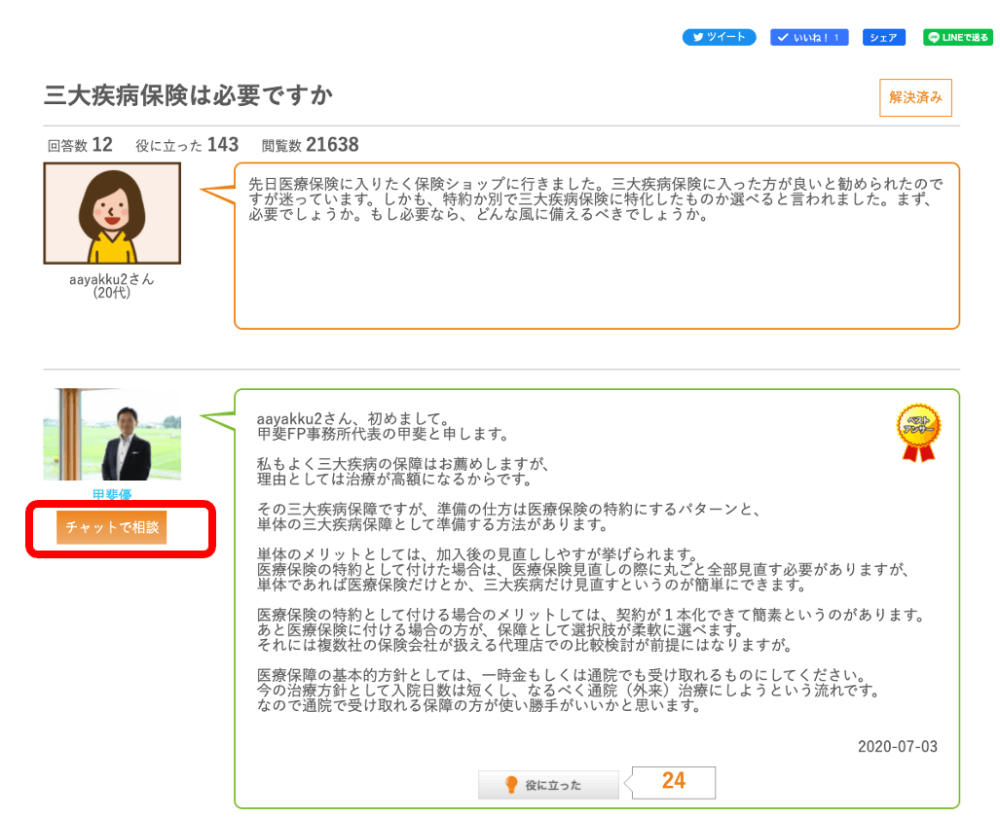Click the 役に立った 143 counter
Image resolution: width=1000 pixels, height=818 pixels.
[187, 145]
